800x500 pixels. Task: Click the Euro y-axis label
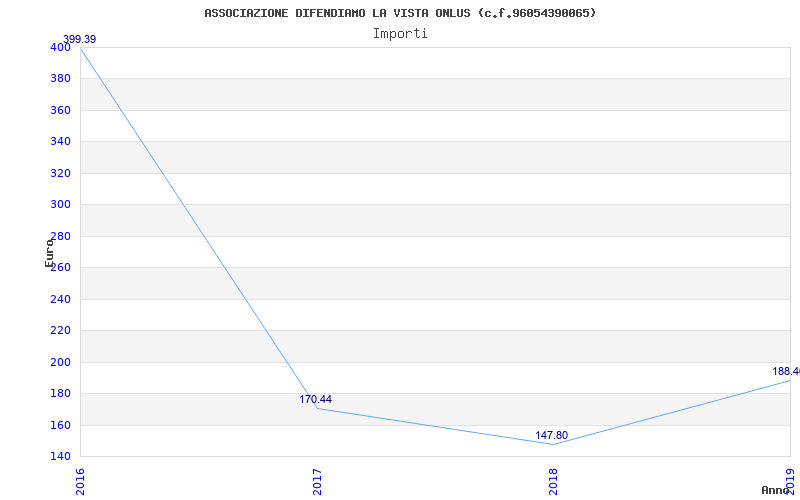pyautogui.click(x=49, y=252)
